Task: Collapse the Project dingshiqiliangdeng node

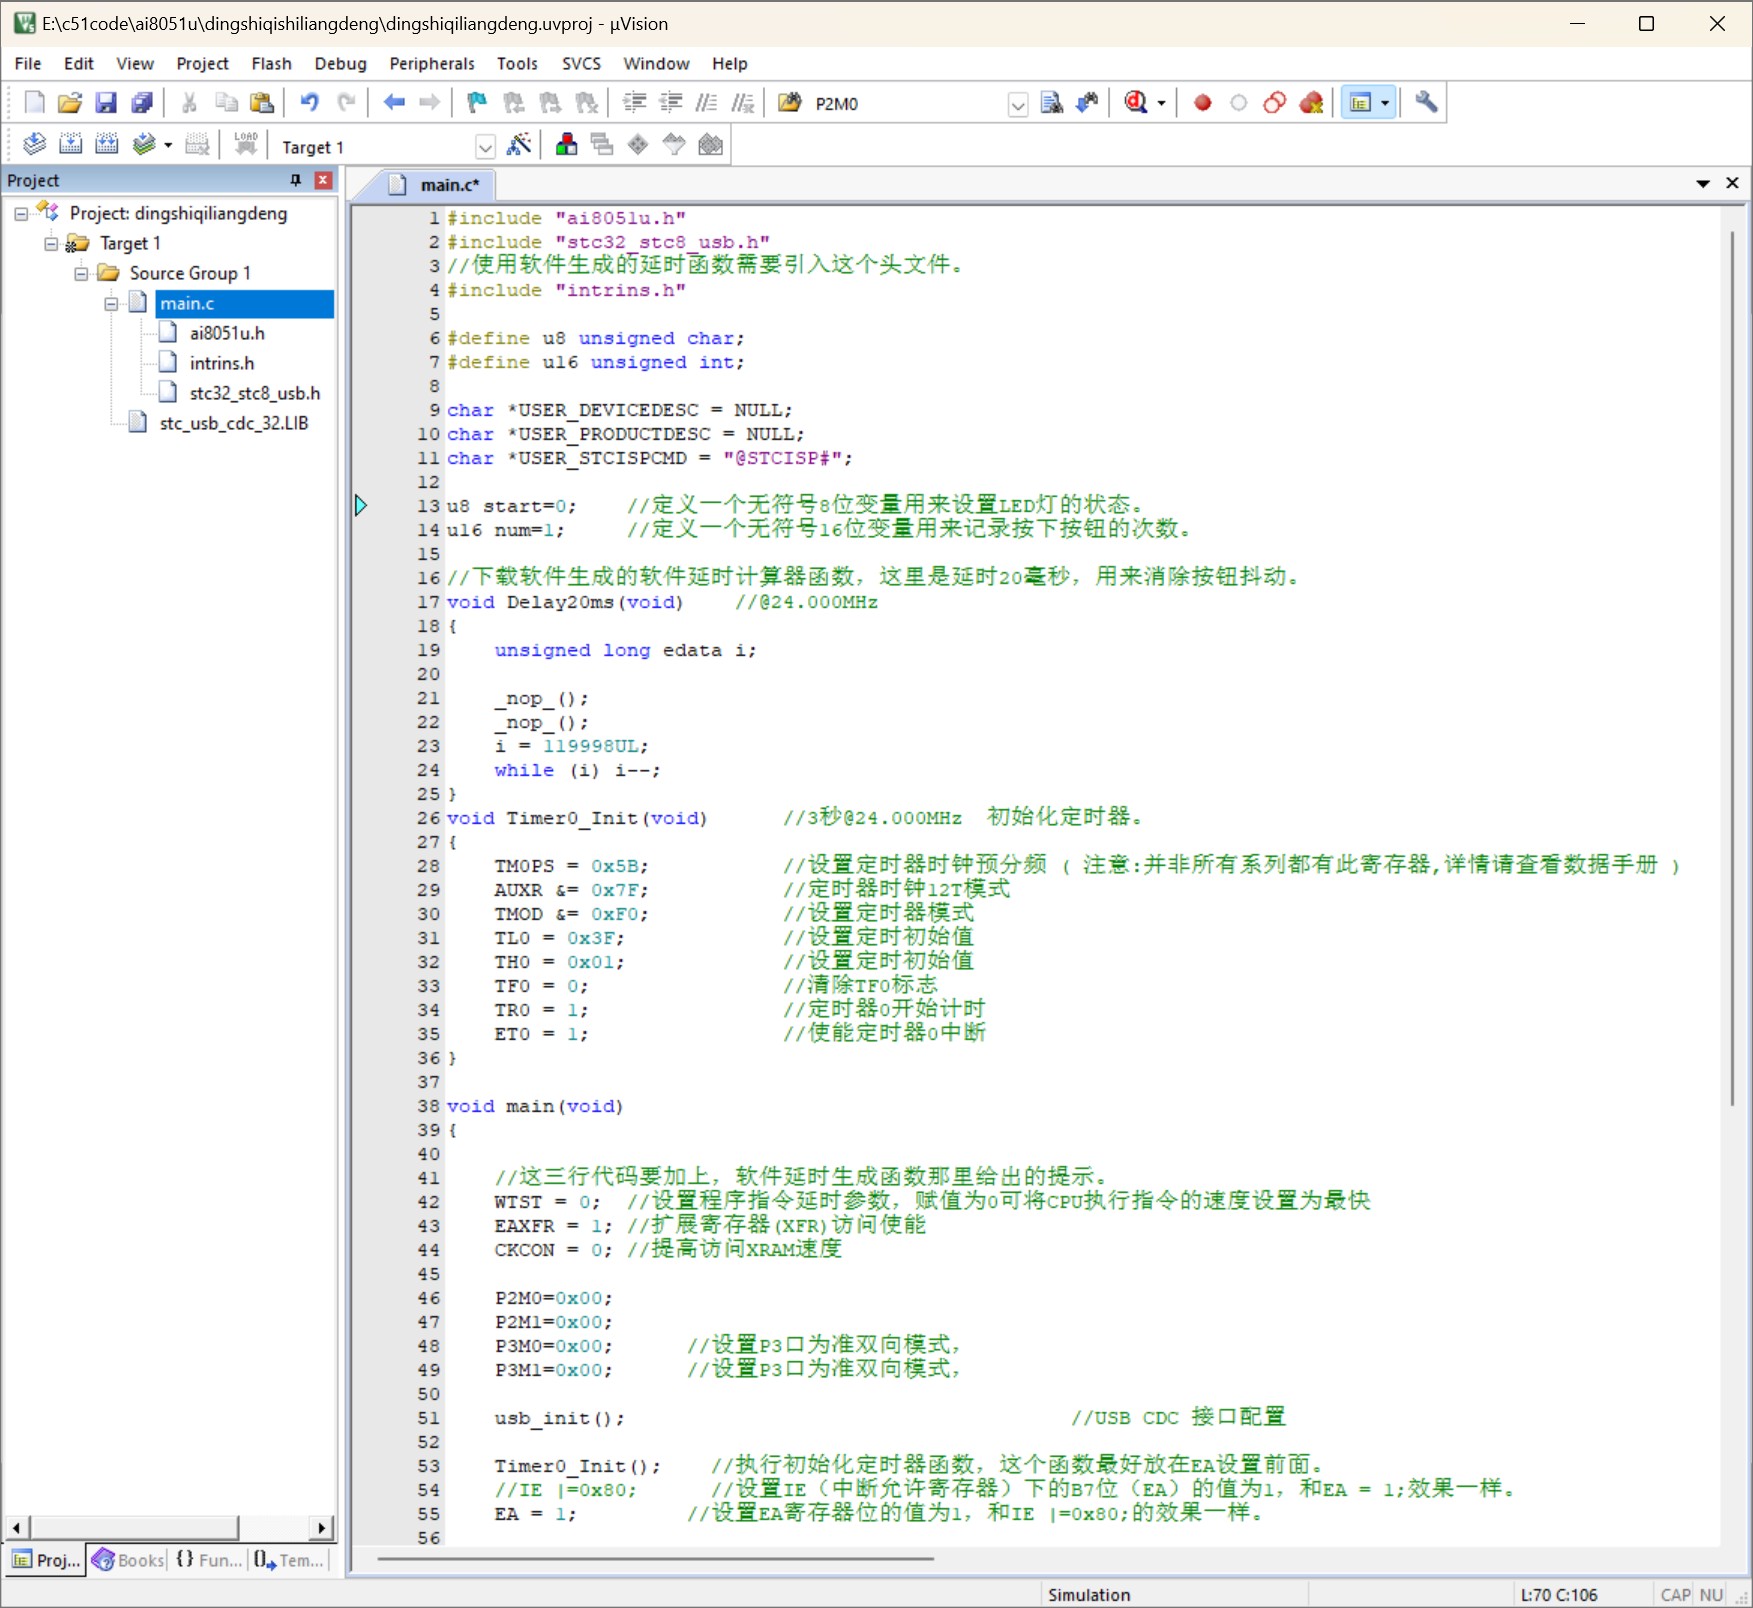Action: point(21,214)
